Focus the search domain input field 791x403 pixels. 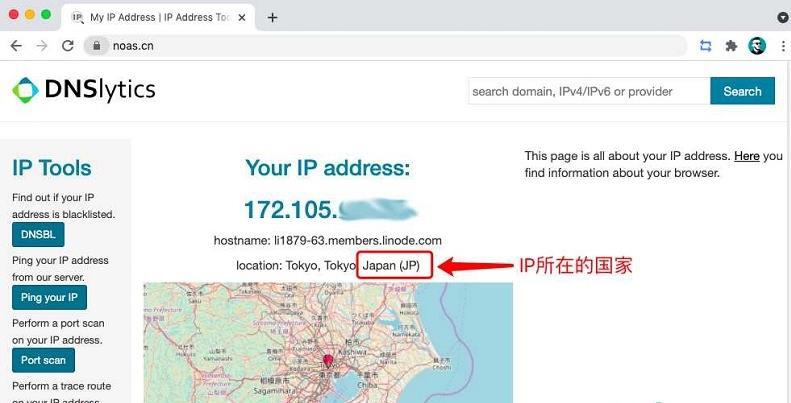click(588, 91)
